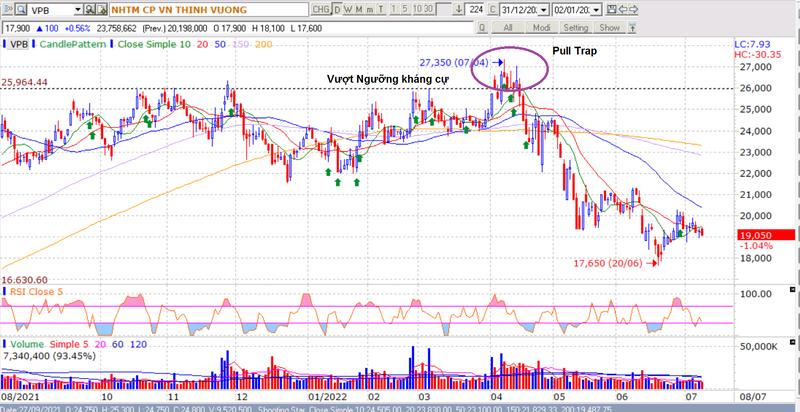
Task: Click the Show button
Action: point(609,28)
